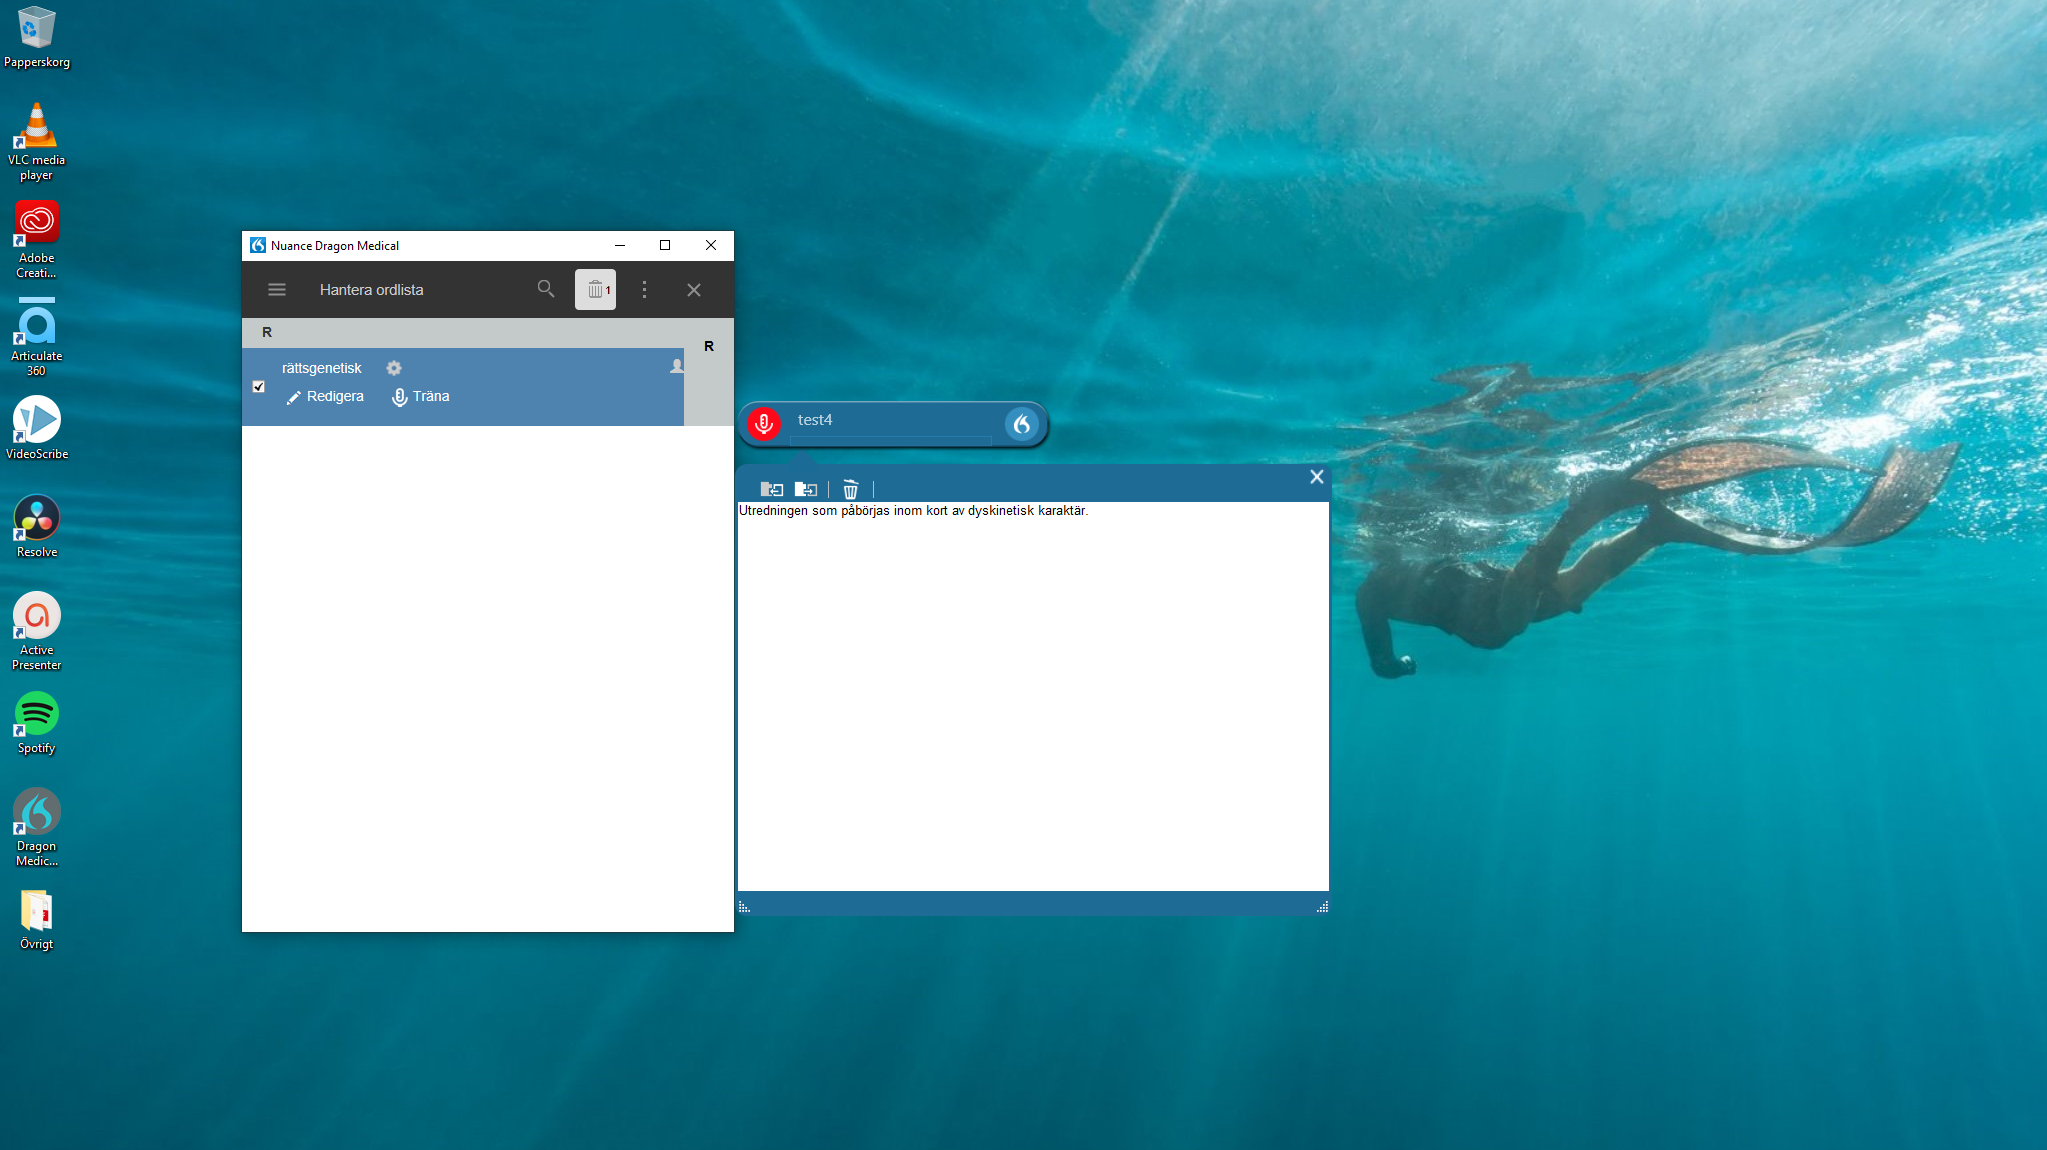This screenshot has height=1150, width=2047.
Task: Click the trash icon in dictation box
Action: pyautogui.click(x=850, y=490)
